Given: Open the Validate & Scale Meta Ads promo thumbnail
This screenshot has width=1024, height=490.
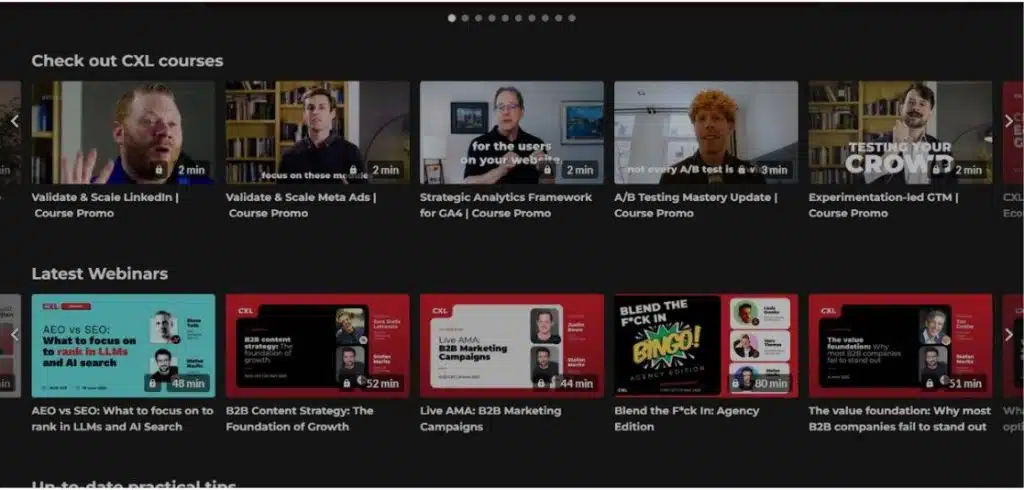Looking at the screenshot, I should coord(317,133).
